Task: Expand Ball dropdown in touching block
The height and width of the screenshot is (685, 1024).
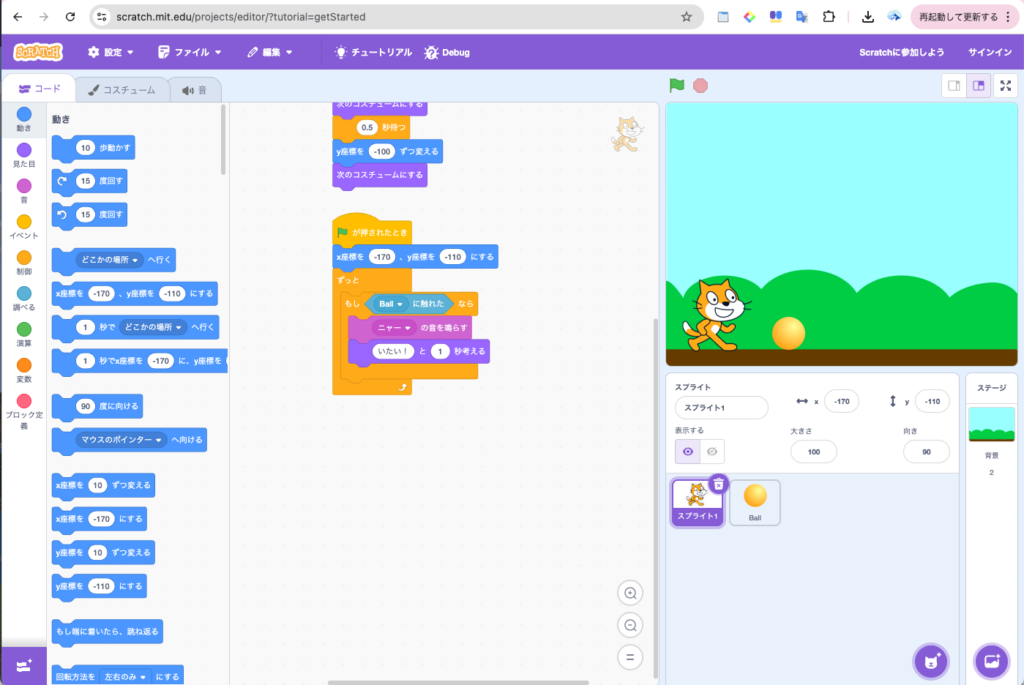Action: pyautogui.click(x=391, y=304)
